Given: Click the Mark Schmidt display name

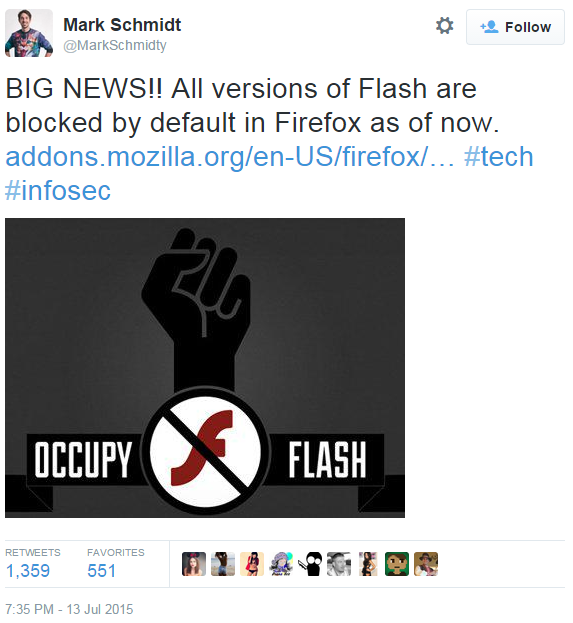Looking at the screenshot, I should click(122, 25).
